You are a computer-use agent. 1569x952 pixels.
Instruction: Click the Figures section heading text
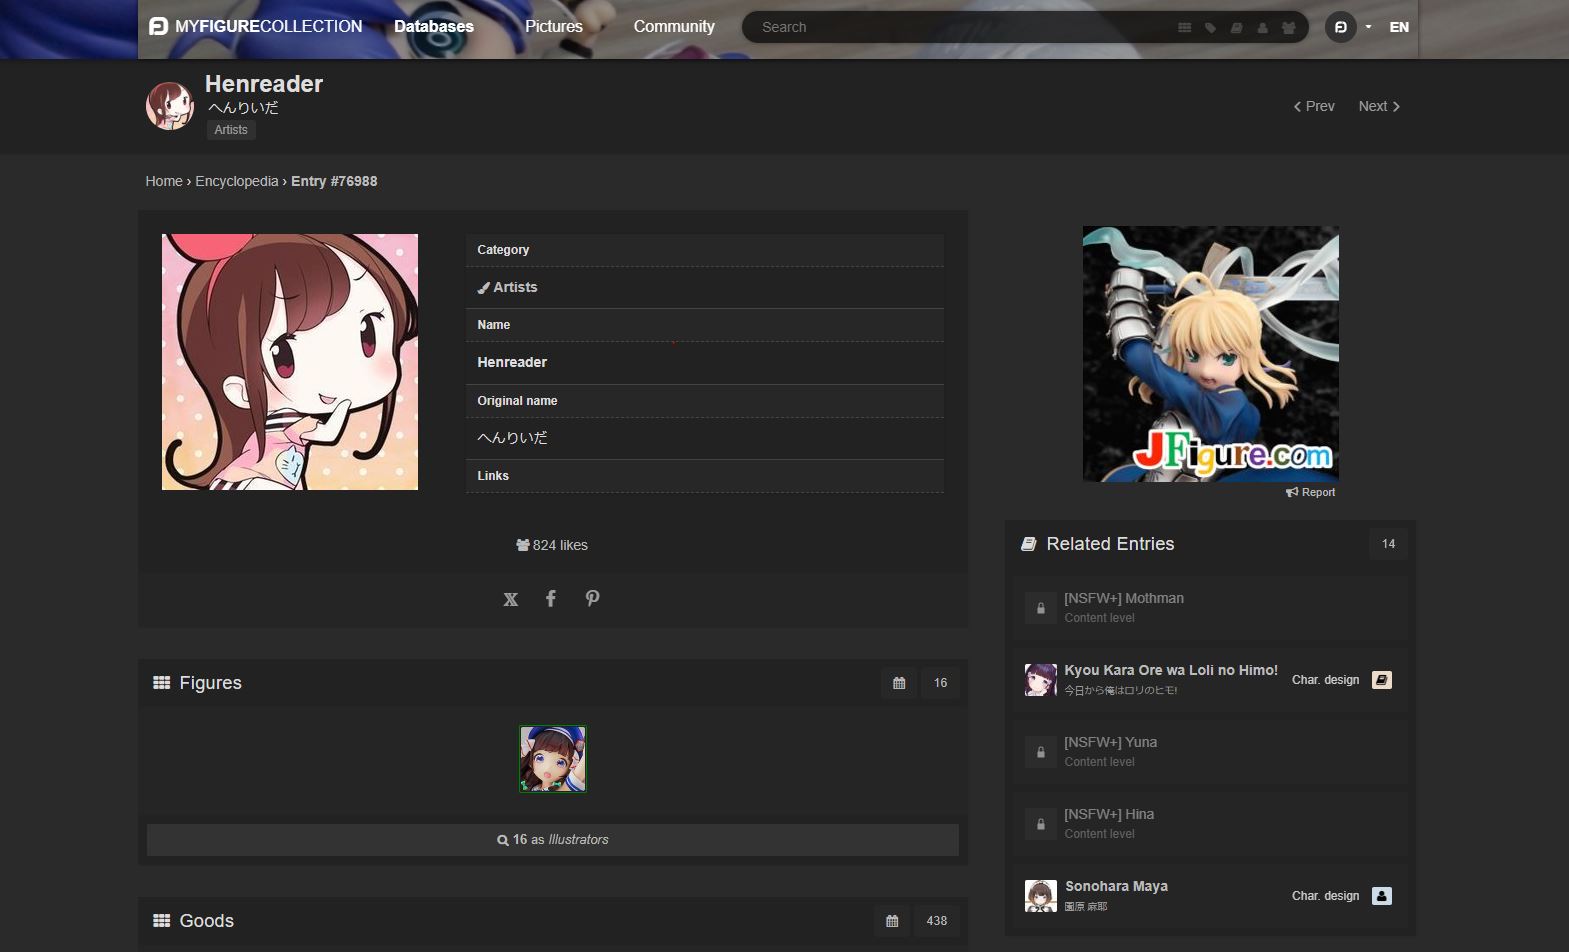pyautogui.click(x=210, y=683)
